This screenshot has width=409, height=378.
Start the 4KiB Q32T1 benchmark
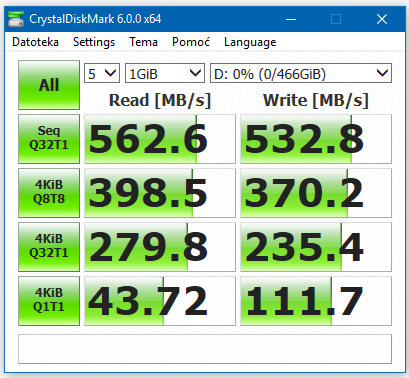click(x=49, y=247)
